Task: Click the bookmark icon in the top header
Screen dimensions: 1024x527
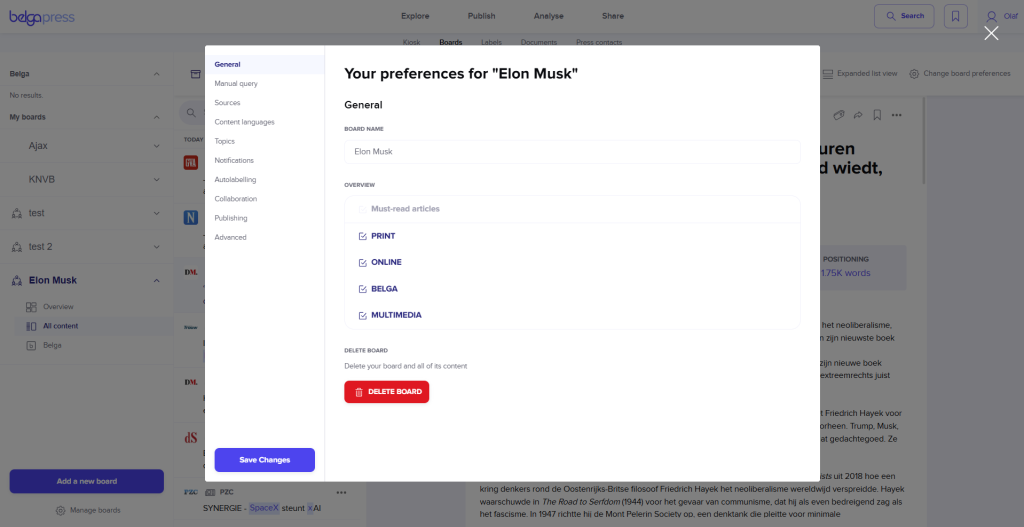Action: 956,16
